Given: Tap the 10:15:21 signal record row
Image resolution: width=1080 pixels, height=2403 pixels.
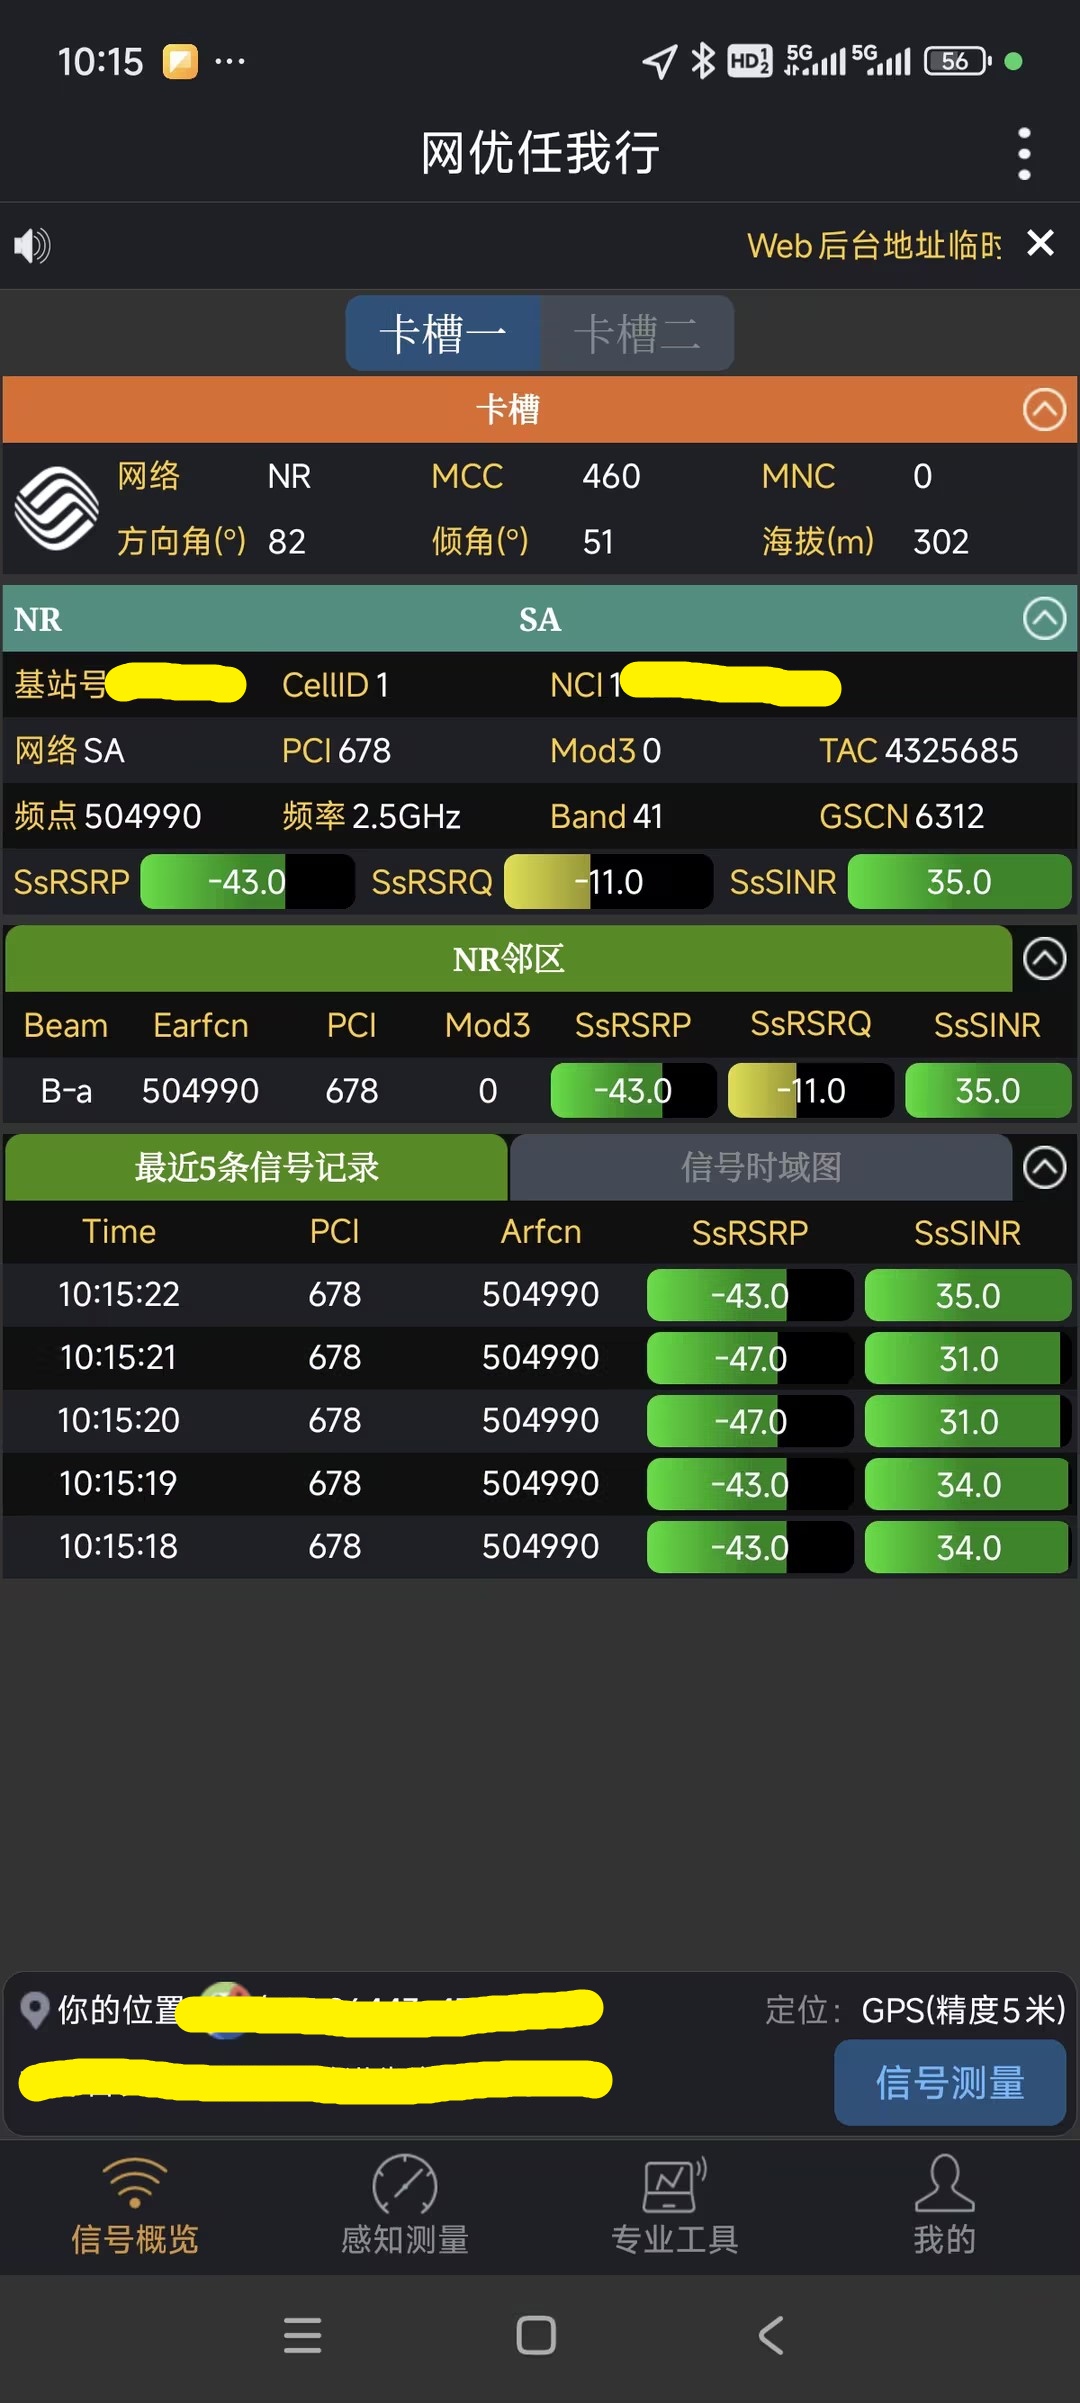Looking at the screenshot, I should click(540, 1358).
